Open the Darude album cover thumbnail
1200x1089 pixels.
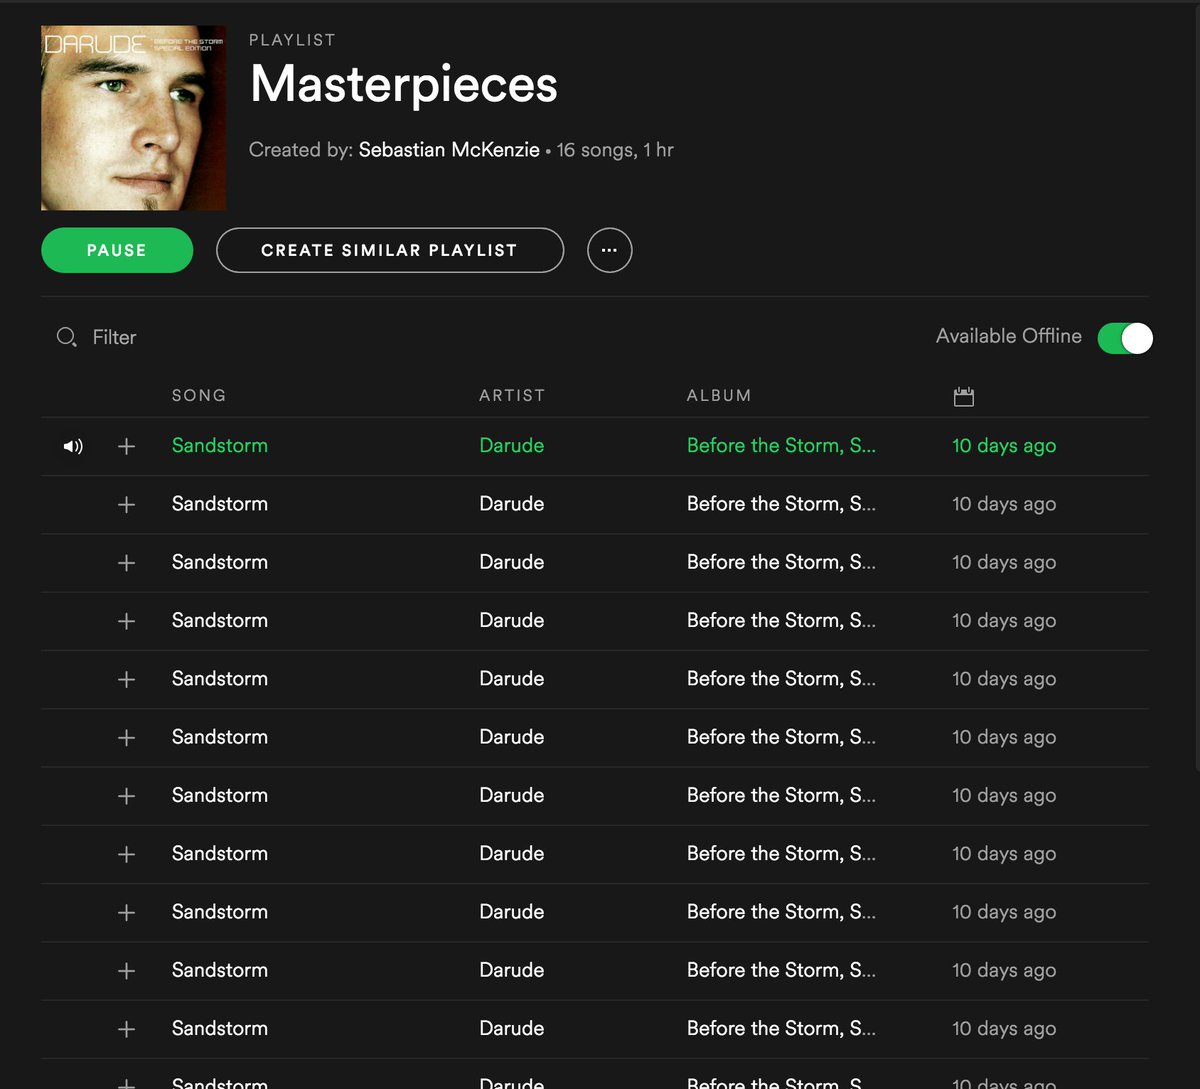click(133, 118)
